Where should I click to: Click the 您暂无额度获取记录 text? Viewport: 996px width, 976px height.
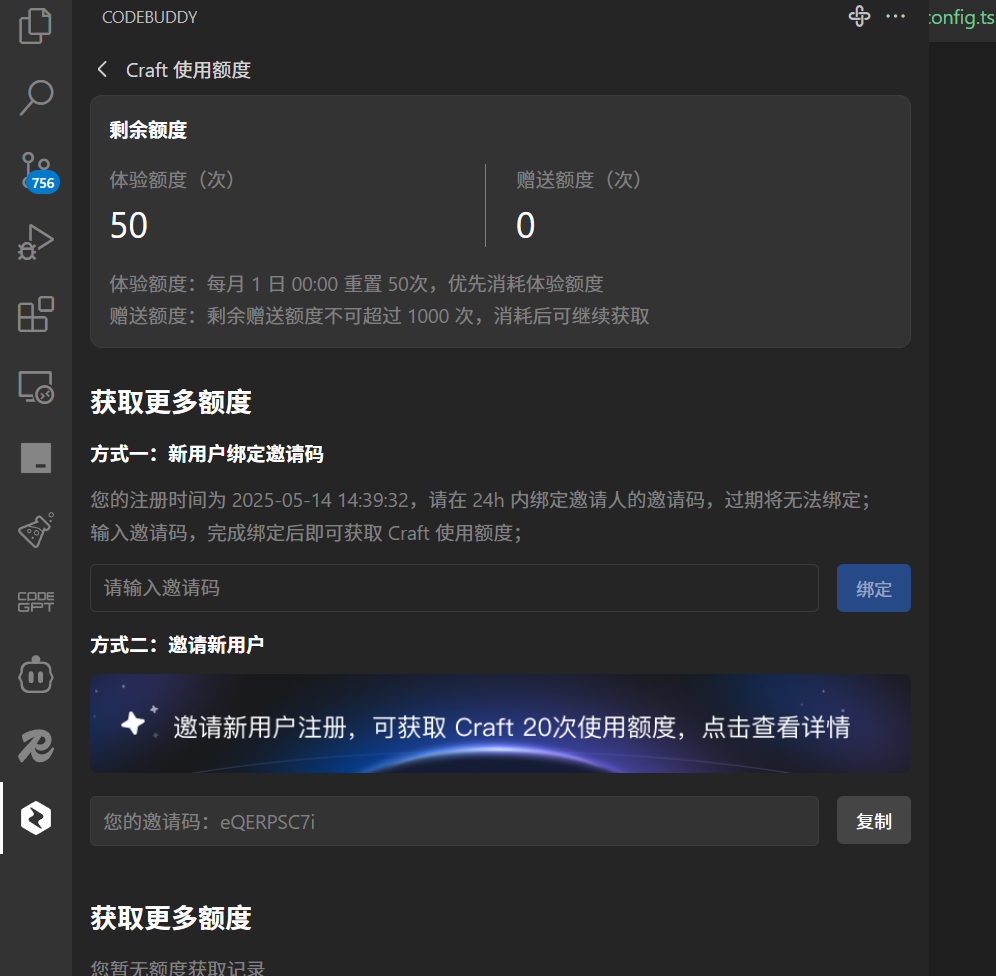pyautogui.click(x=177, y=968)
